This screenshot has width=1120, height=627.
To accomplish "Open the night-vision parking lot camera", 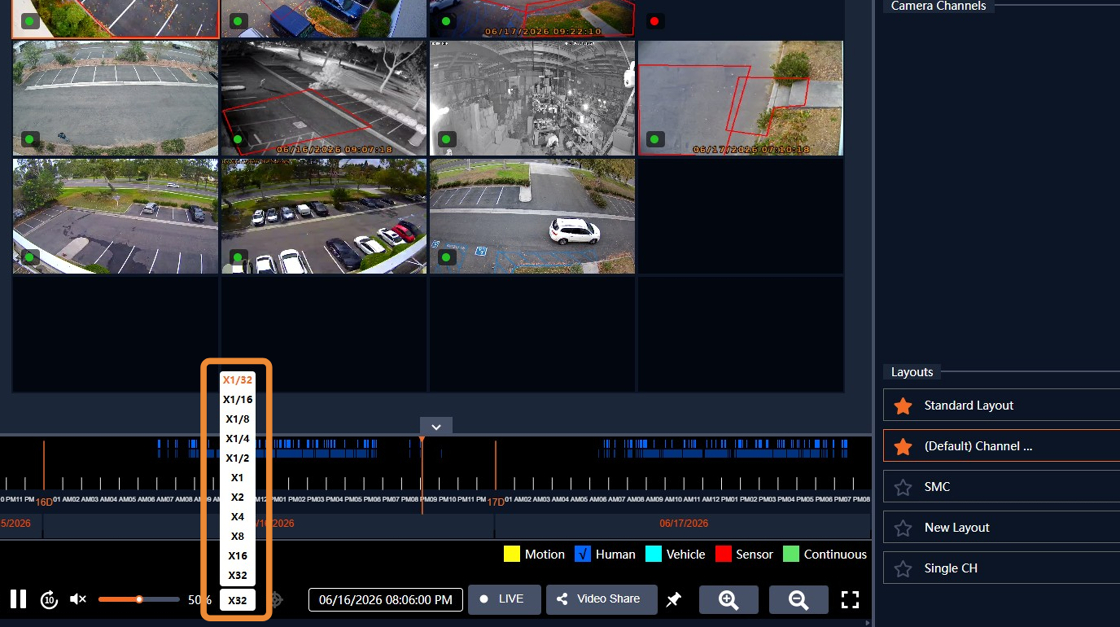I will (x=324, y=98).
